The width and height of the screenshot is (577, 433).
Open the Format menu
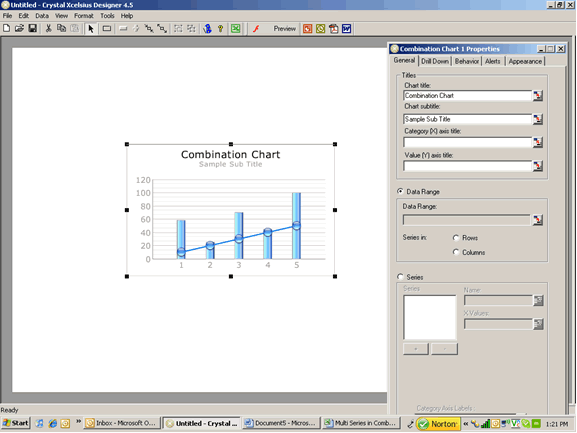coord(84,16)
